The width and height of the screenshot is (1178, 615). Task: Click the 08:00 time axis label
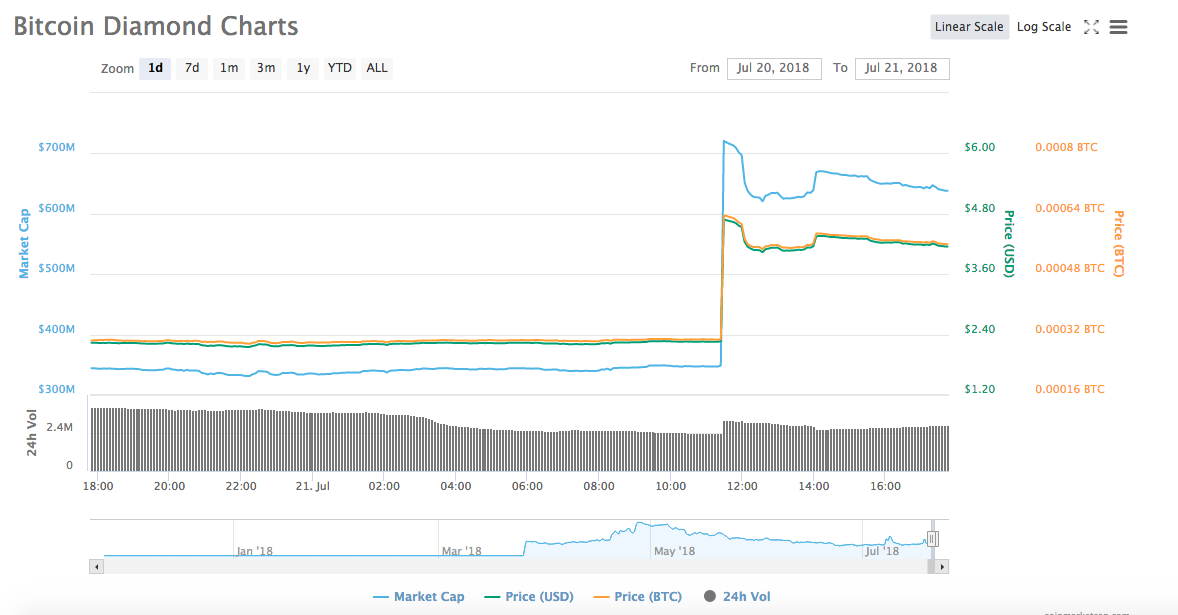(599, 486)
